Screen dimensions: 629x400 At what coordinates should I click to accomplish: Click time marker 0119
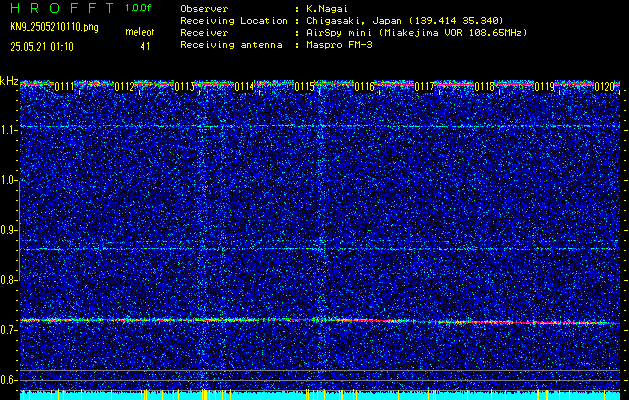click(544, 87)
